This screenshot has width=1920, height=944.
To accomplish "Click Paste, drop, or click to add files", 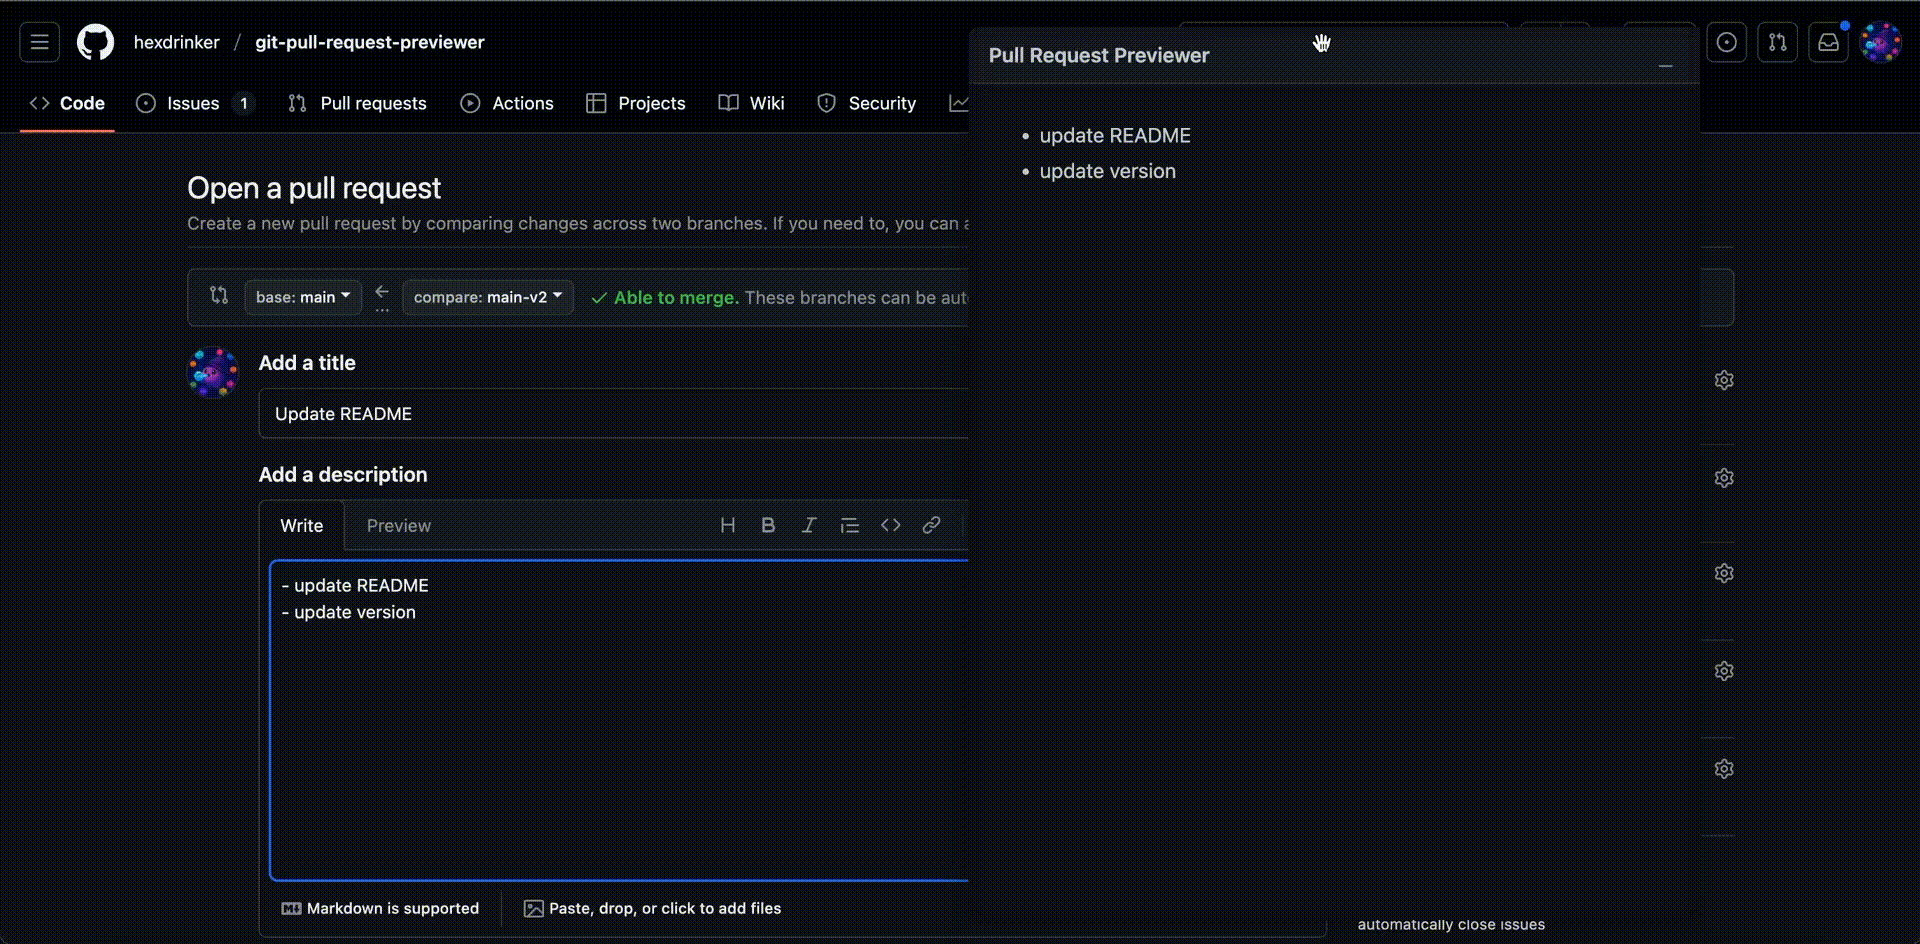I will click(653, 908).
